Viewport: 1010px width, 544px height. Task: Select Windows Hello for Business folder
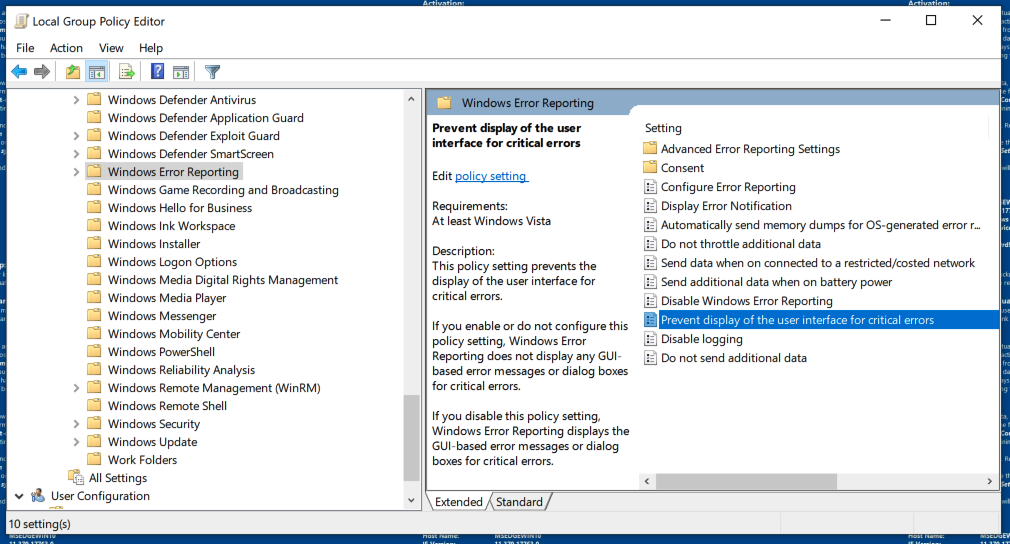180,208
